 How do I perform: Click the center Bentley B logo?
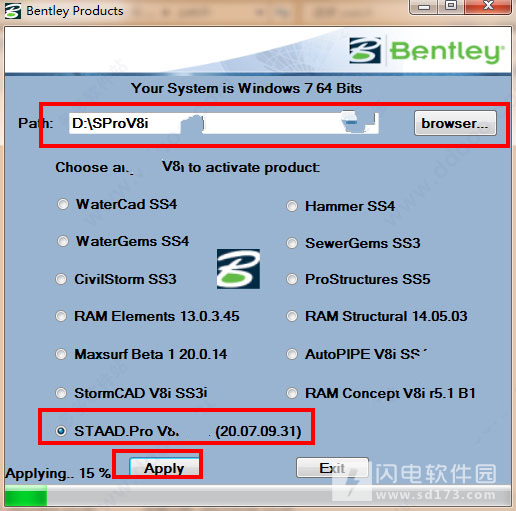coord(238,269)
